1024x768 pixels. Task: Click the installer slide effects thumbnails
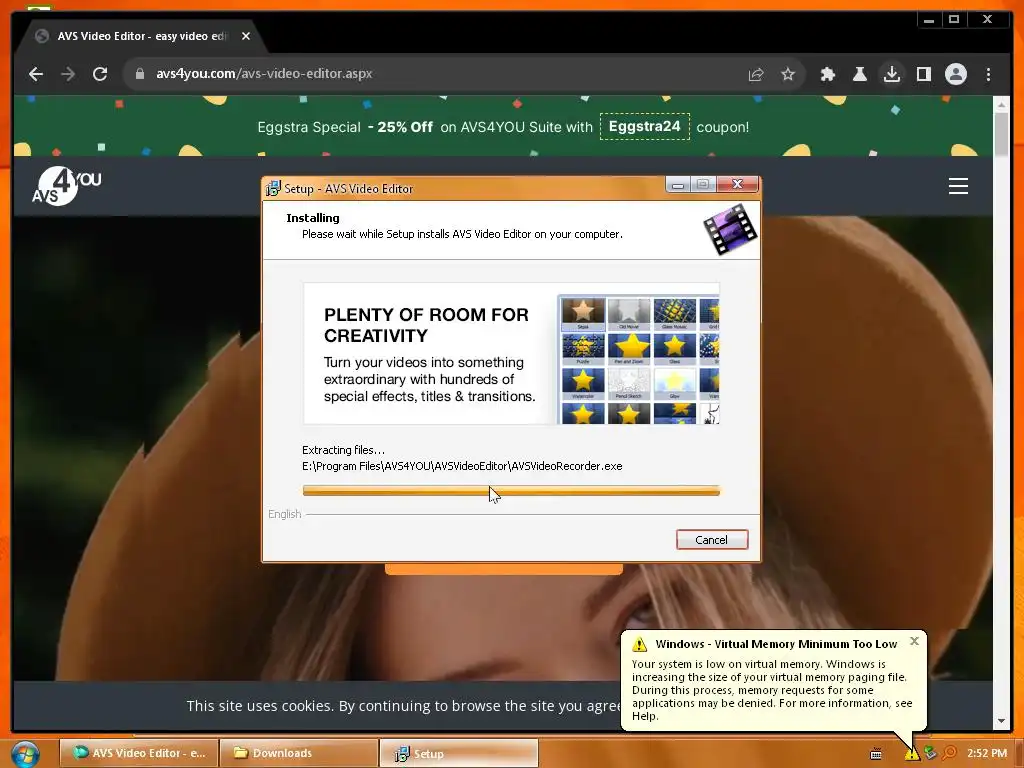[639, 360]
